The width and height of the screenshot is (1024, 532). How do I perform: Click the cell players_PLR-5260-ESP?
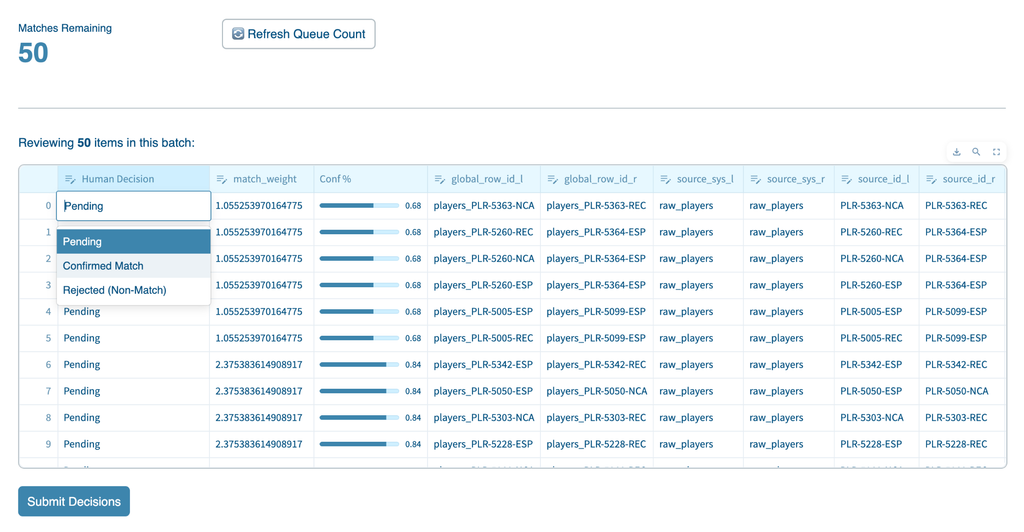[x=484, y=285]
